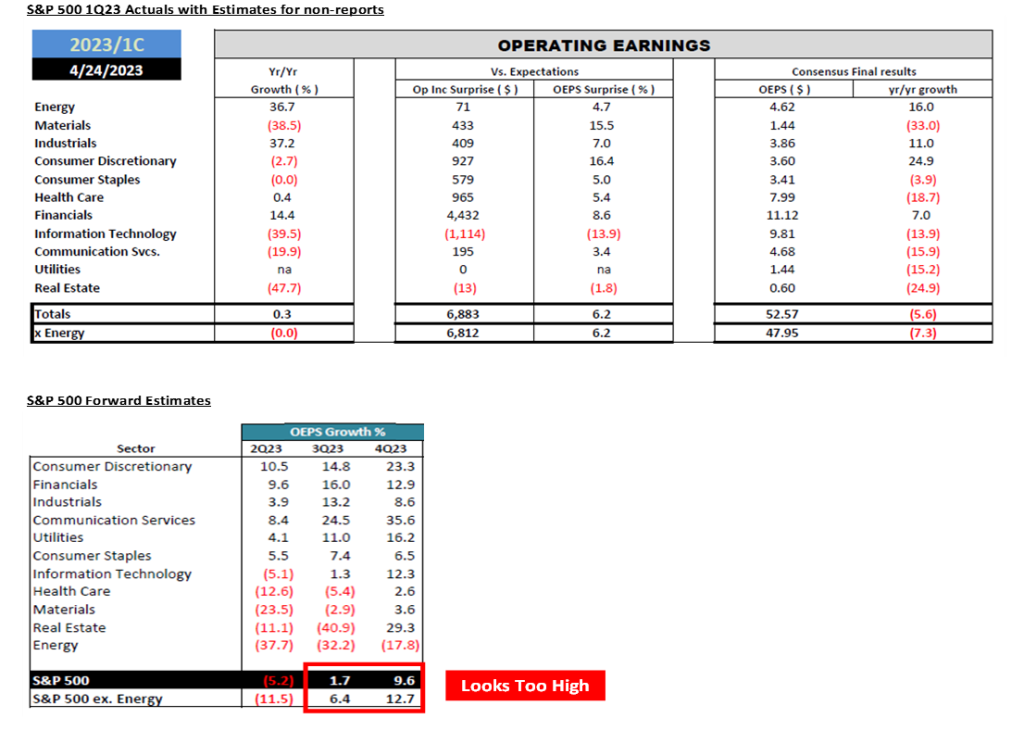Select the OEPS Growth % teal header
This screenshot has height=731, width=1024.
click(333, 432)
